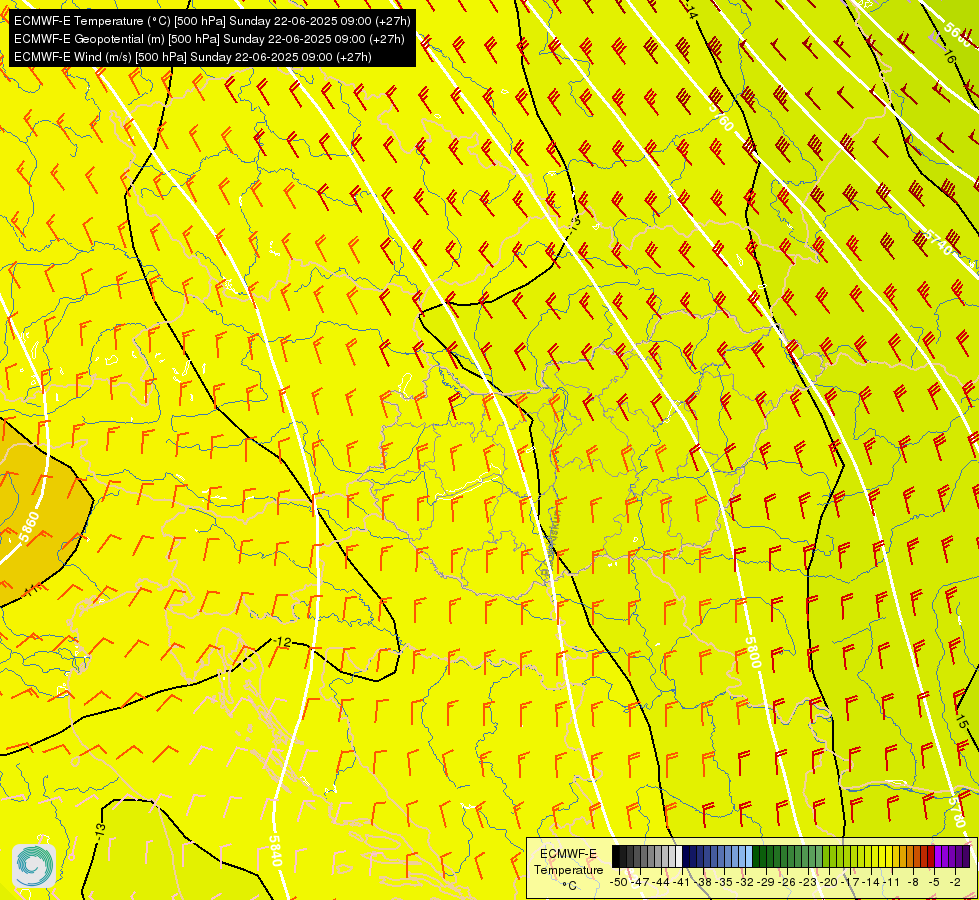
Task: Click the -8 value in the legend
Action: pyautogui.click(x=913, y=882)
